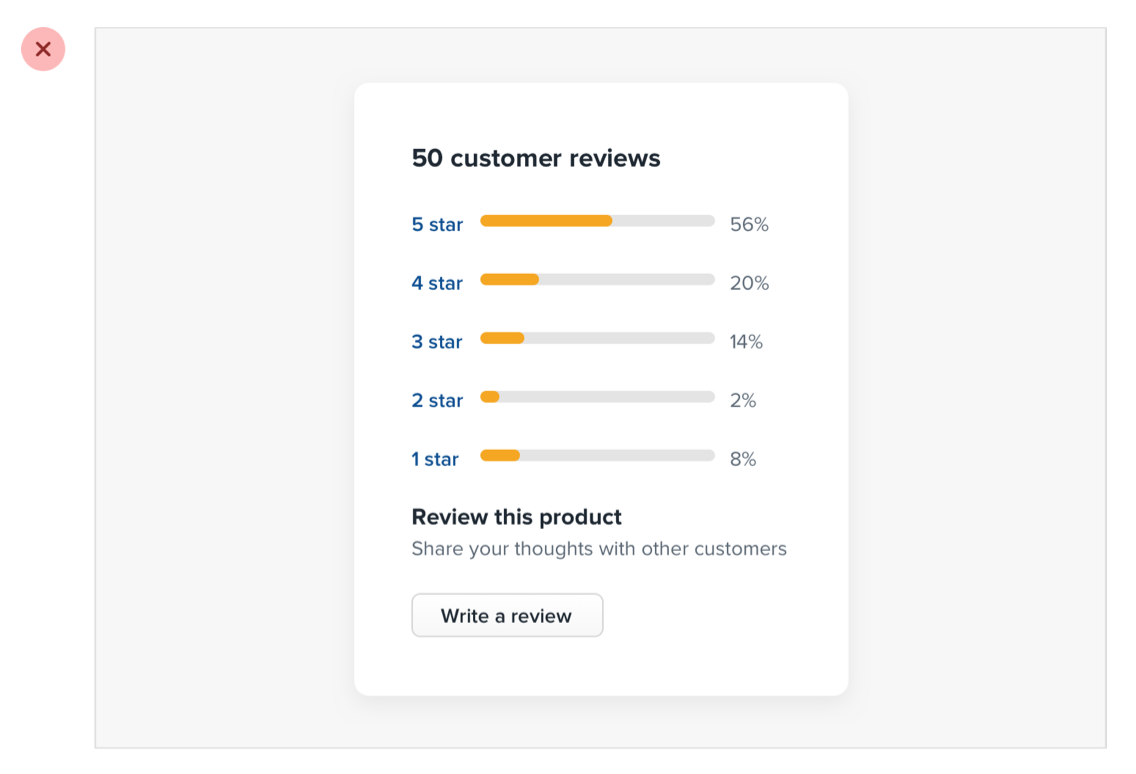
Task: Click the 56% percentage label
Action: [x=749, y=225]
